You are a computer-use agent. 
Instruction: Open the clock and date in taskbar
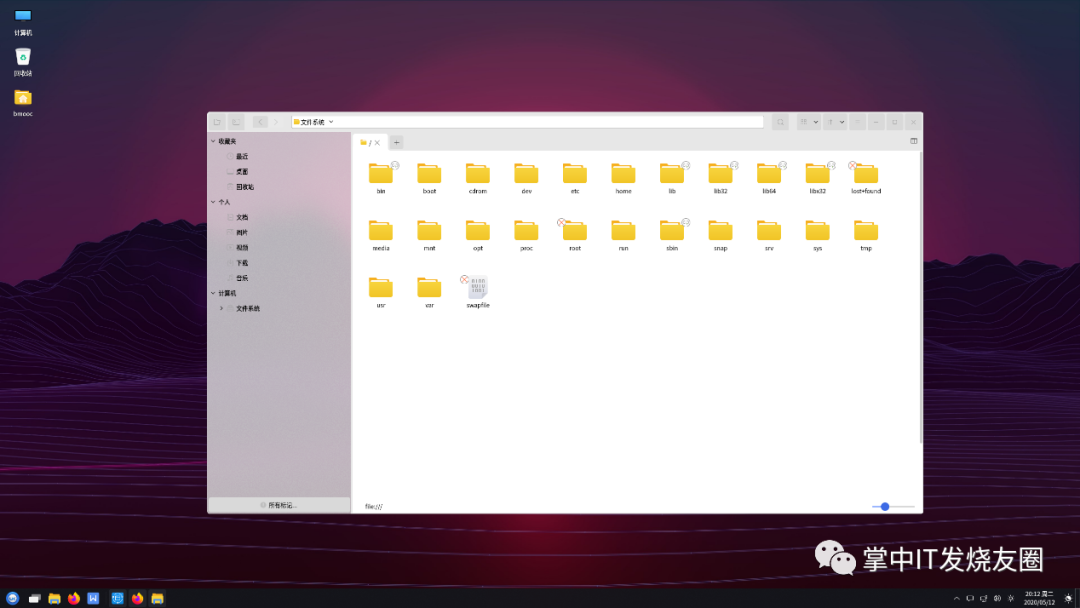pos(1039,598)
